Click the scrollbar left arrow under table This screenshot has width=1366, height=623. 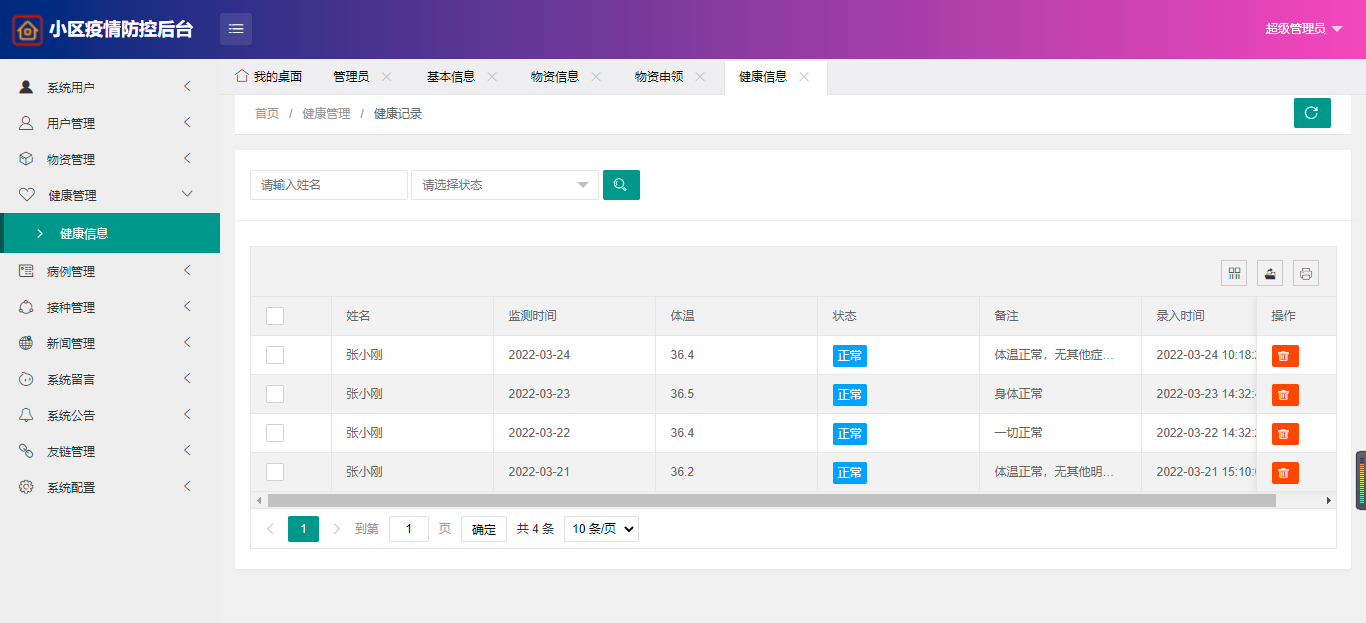pos(259,500)
